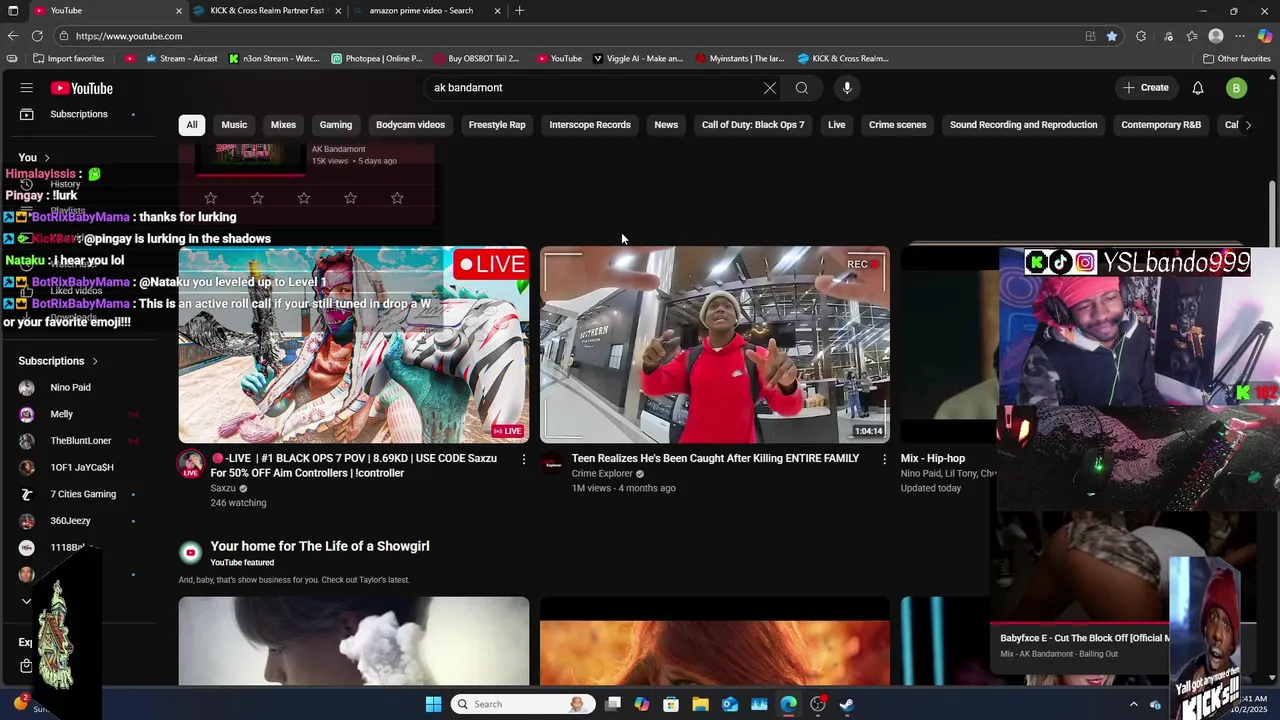Switch to KICK & Cross Realm tab
The width and height of the screenshot is (1280, 720).
pos(267,11)
